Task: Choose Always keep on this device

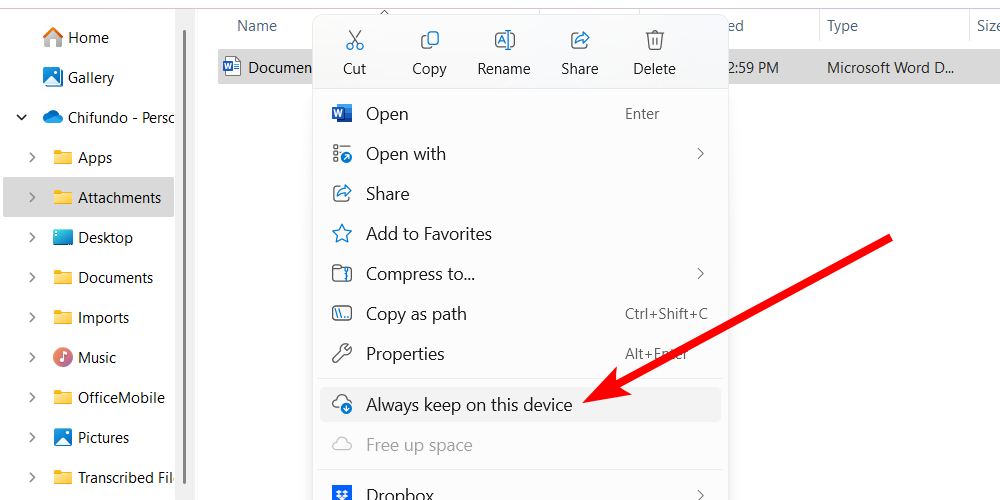Action: (x=520, y=404)
